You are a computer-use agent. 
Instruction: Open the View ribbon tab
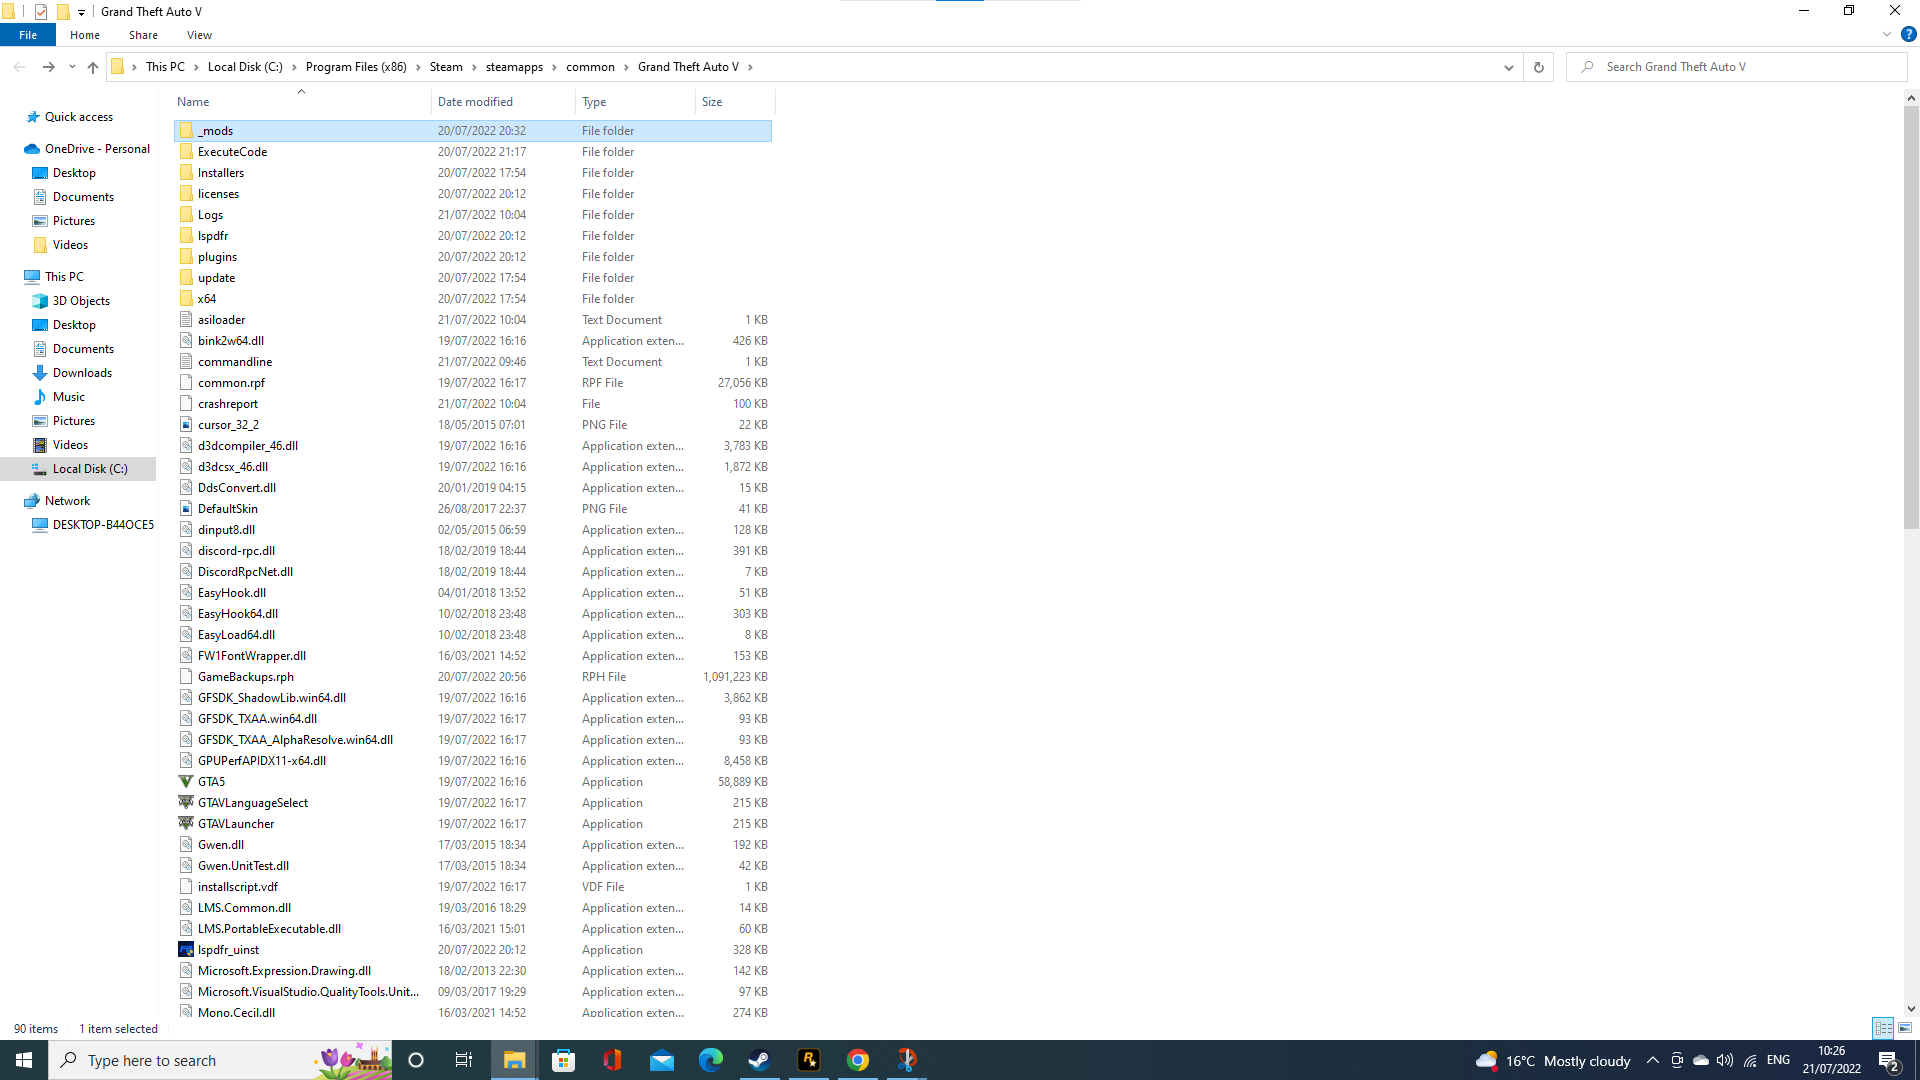(199, 35)
